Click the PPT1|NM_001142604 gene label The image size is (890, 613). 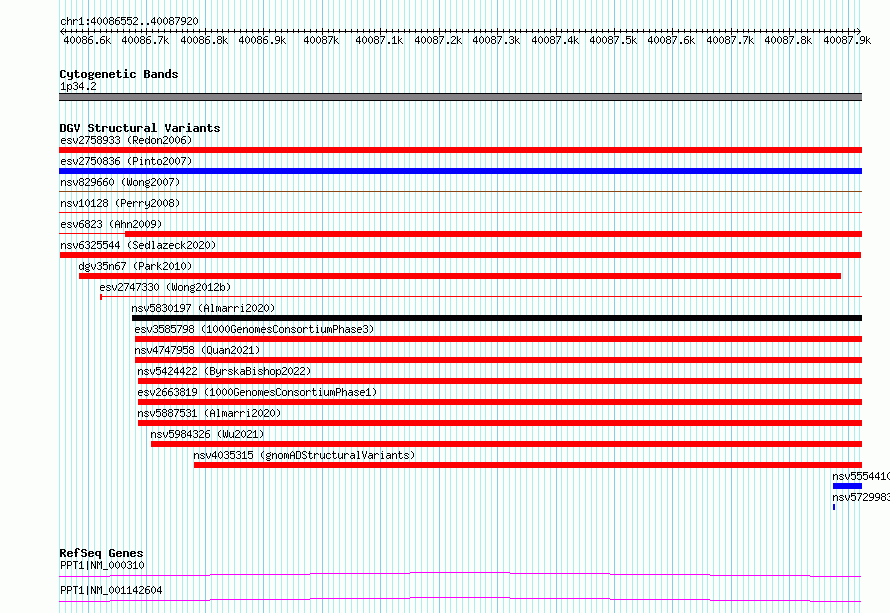click(111, 590)
